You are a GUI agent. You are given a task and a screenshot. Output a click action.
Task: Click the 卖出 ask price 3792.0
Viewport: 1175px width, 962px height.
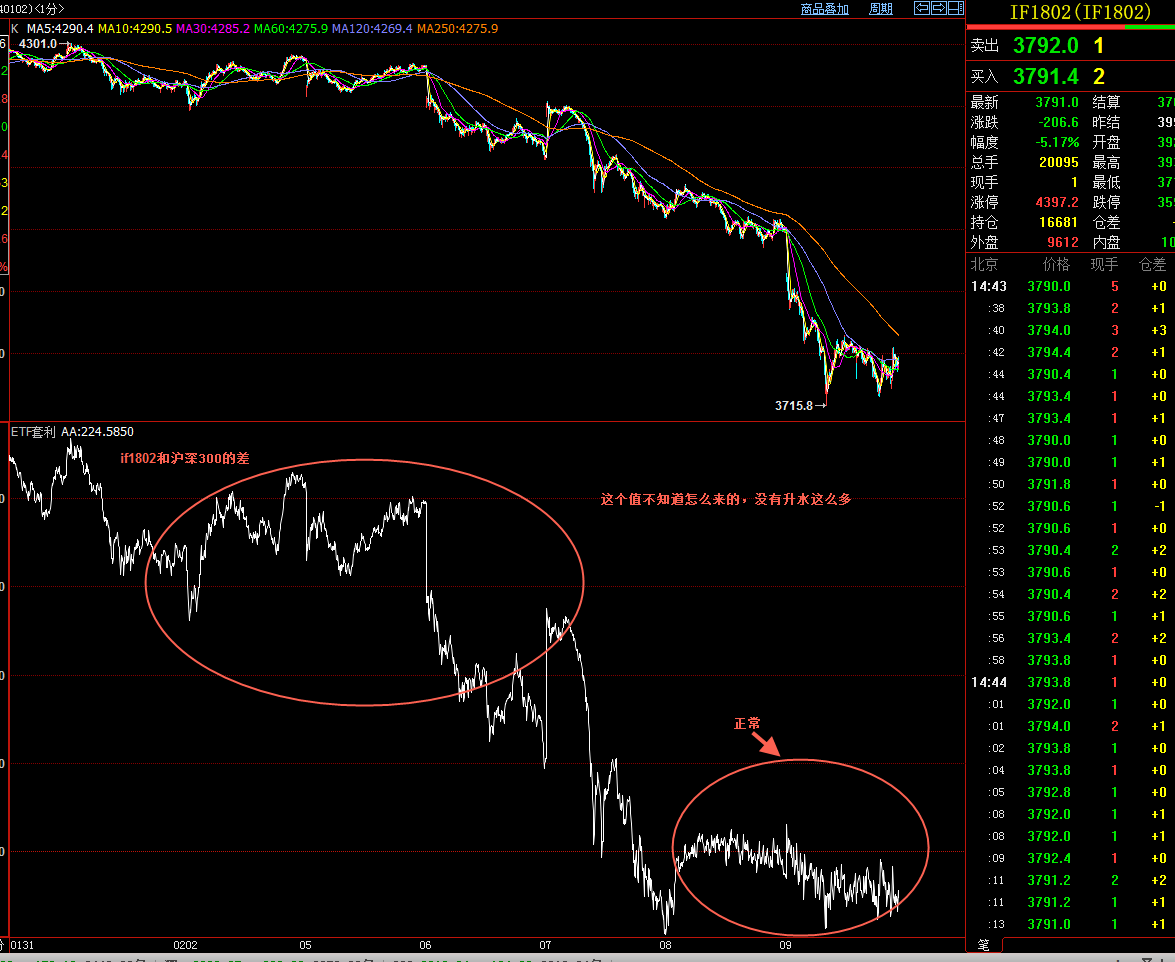point(1045,46)
